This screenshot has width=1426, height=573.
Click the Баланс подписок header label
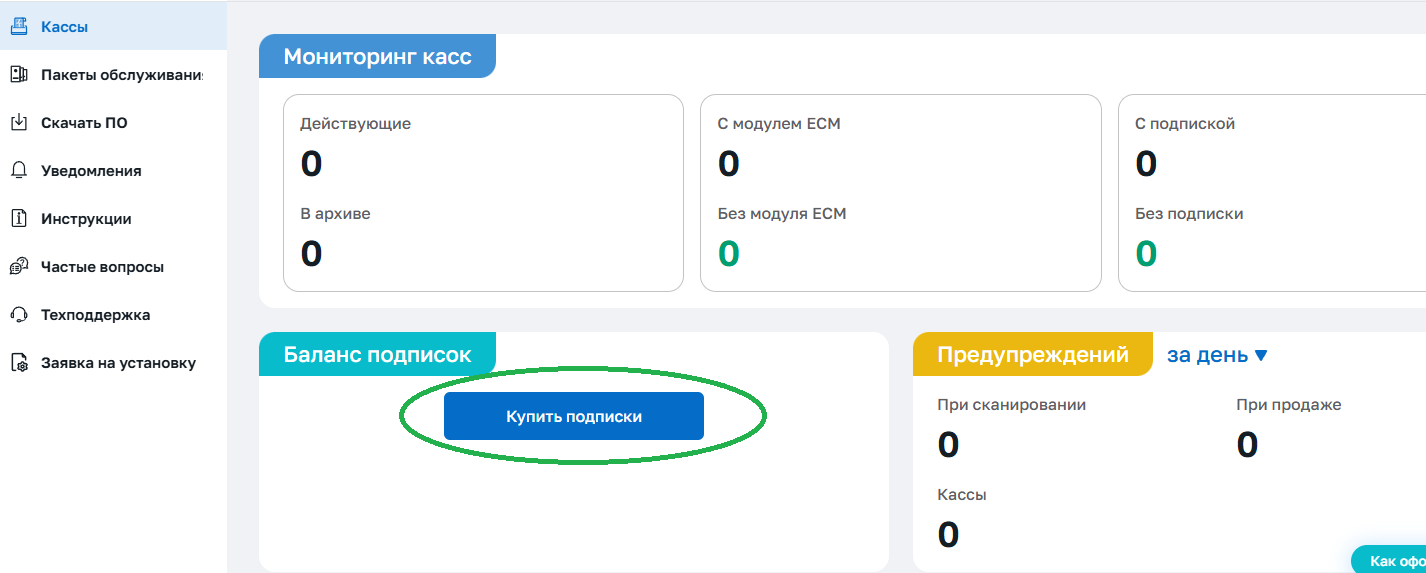(377, 355)
